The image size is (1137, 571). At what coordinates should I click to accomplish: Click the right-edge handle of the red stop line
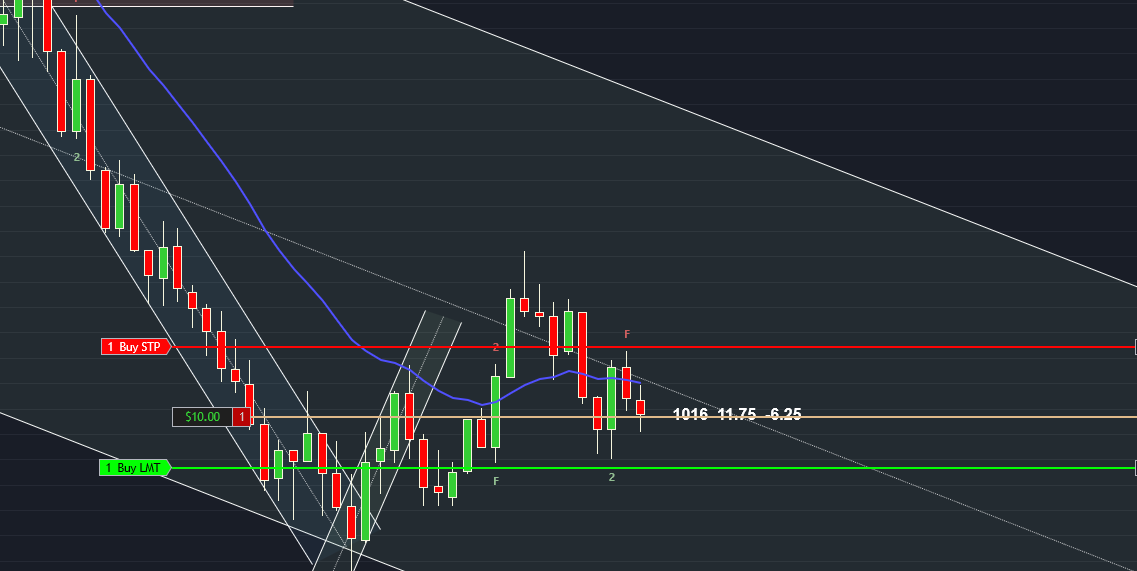pos(1134,347)
